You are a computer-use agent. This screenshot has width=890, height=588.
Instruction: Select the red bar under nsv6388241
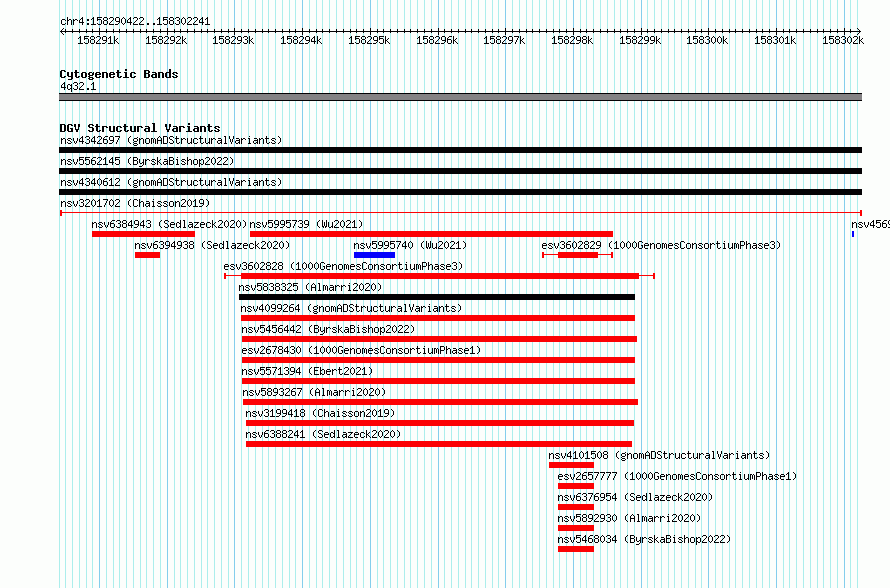pos(439,444)
